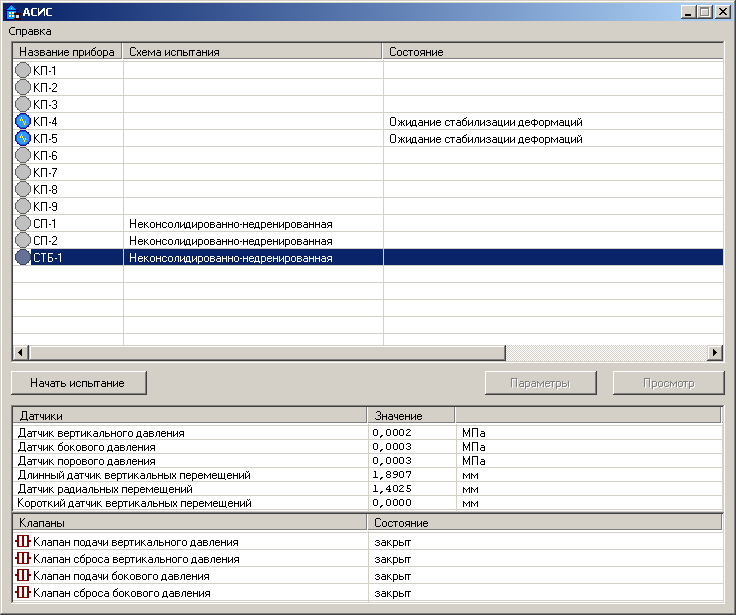The width and height of the screenshot is (736, 615).
Task: Click the value 0,0000
Action: tap(392, 503)
